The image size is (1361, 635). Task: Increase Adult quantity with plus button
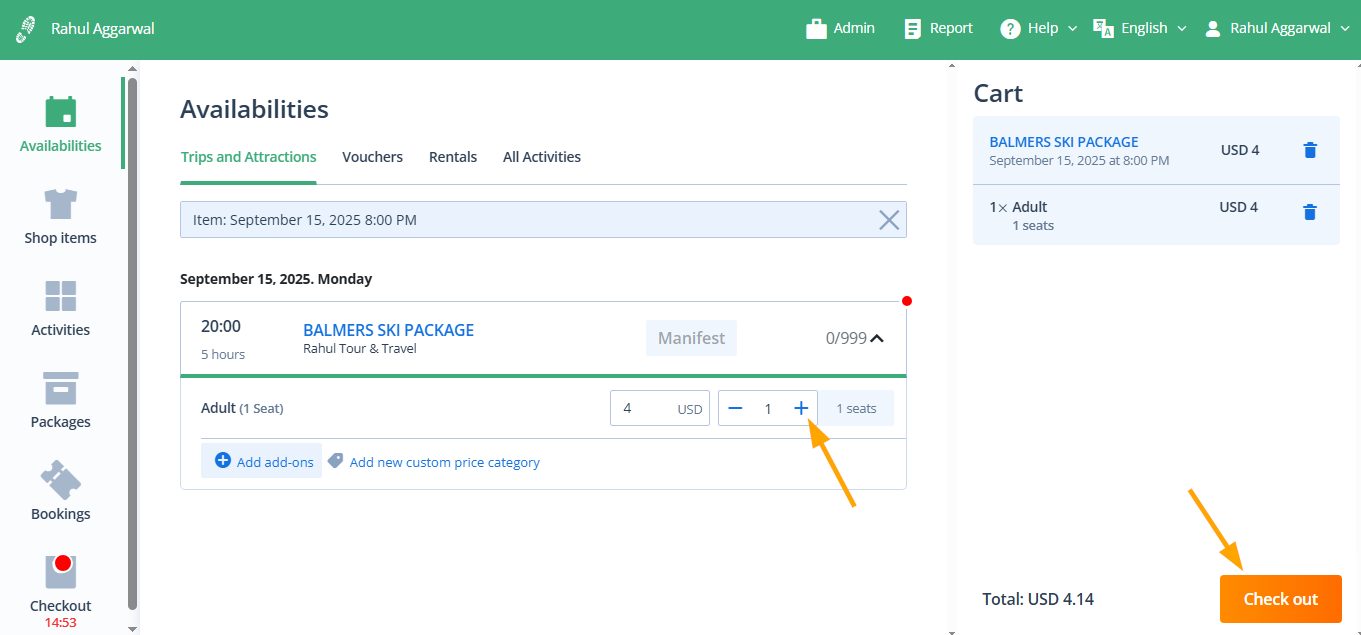pyautogui.click(x=801, y=408)
